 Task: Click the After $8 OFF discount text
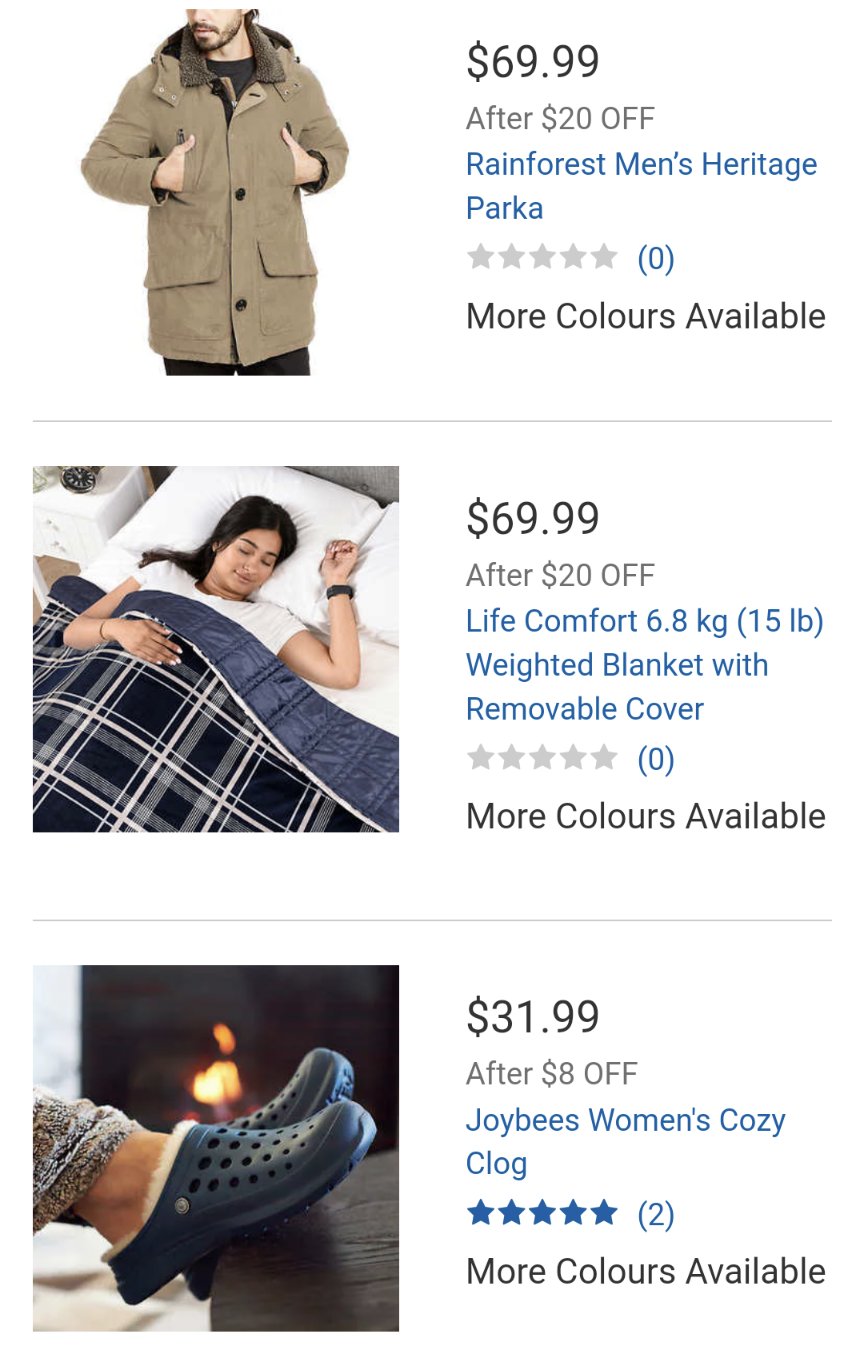(552, 1074)
